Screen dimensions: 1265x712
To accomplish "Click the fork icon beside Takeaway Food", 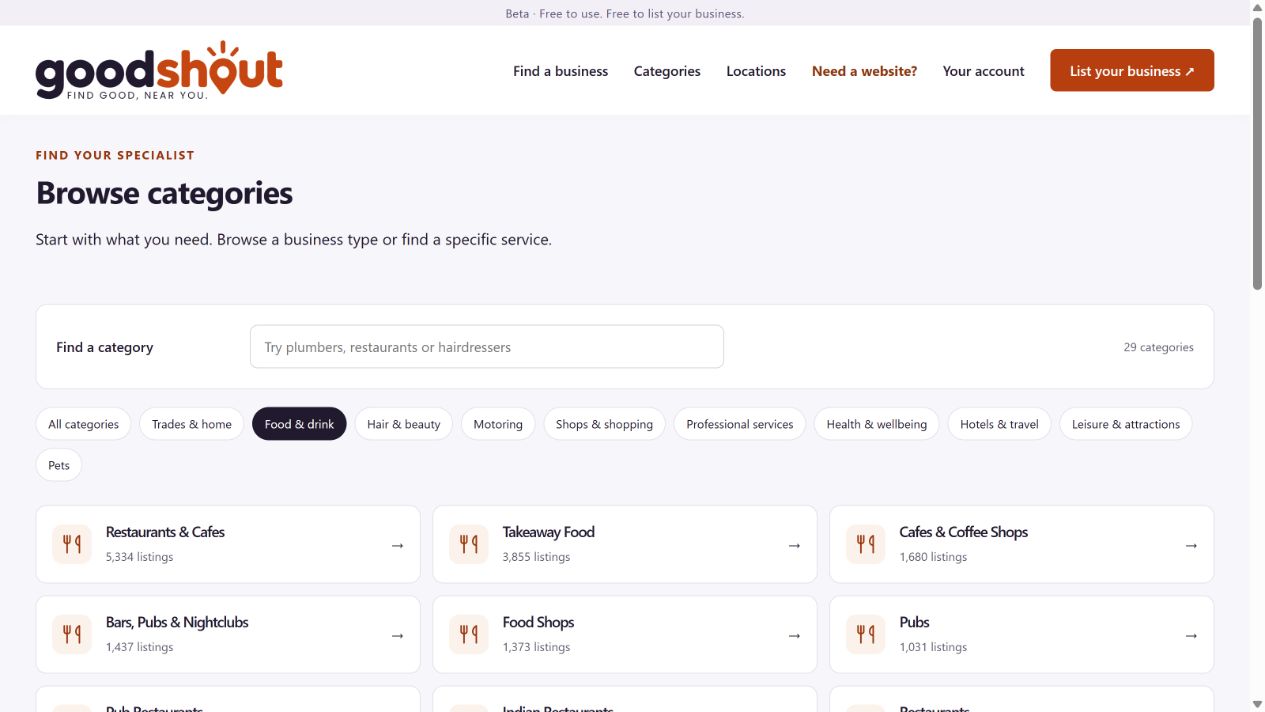I will (469, 544).
